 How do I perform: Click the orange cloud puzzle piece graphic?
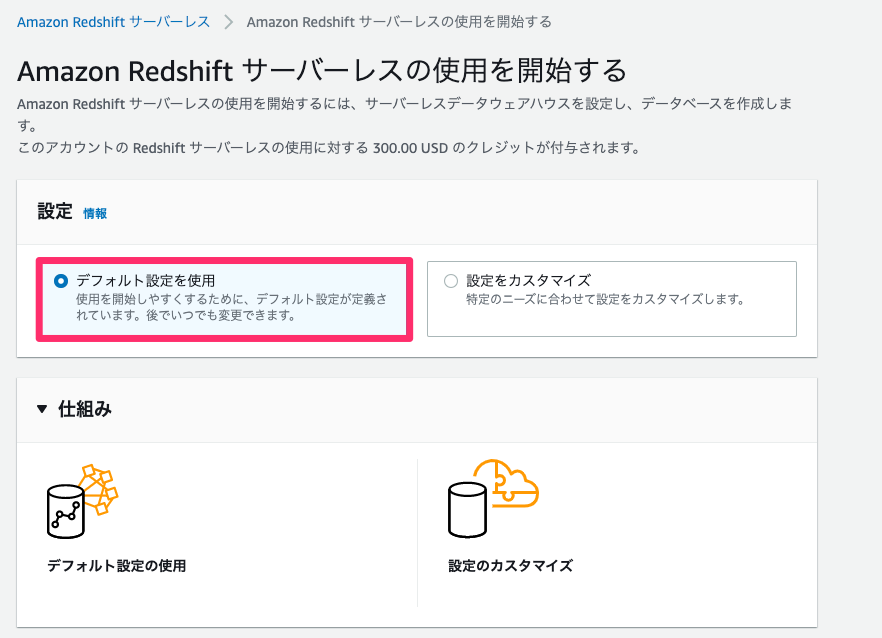point(506,483)
